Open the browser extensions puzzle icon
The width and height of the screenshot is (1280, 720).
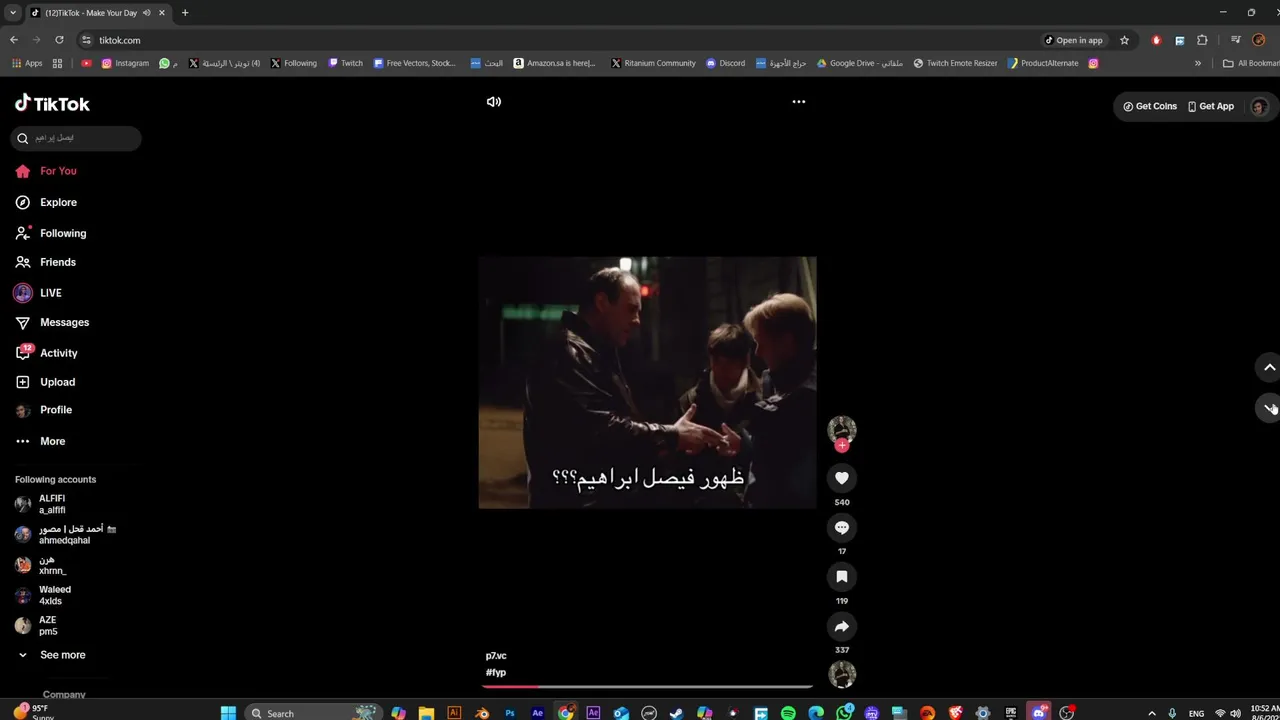pos(1202,40)
